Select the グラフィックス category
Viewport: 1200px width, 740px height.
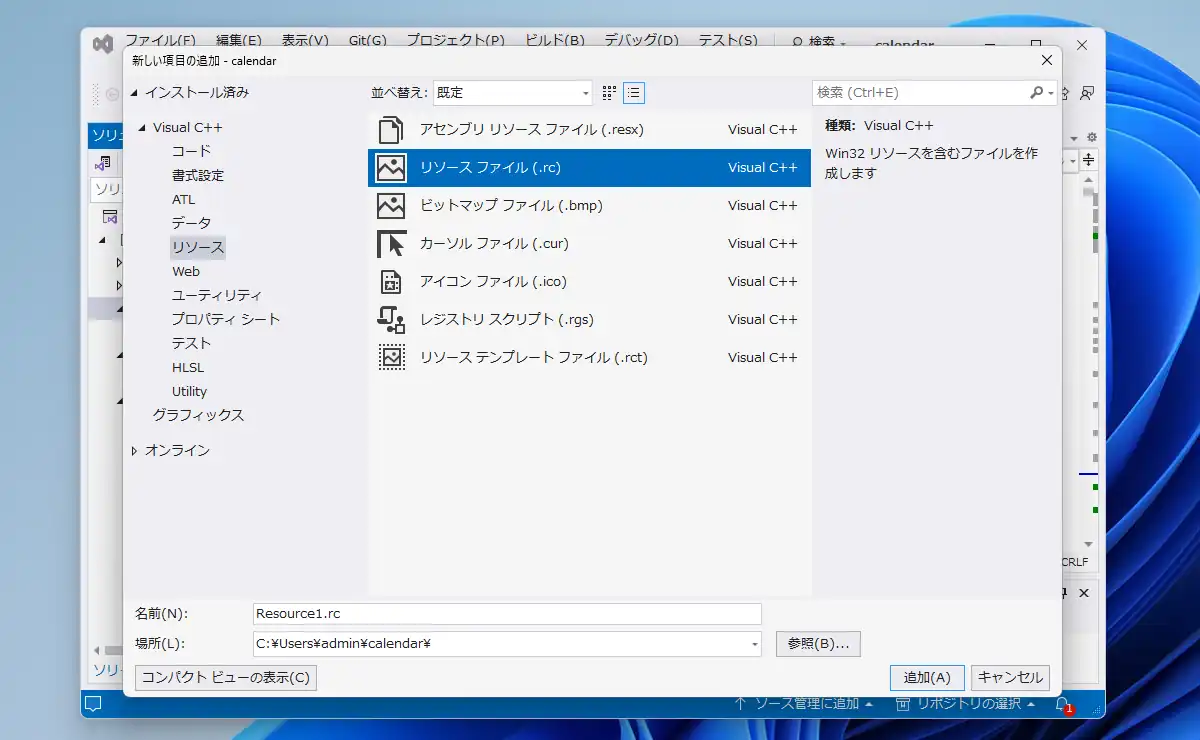(x=198, y=415)
